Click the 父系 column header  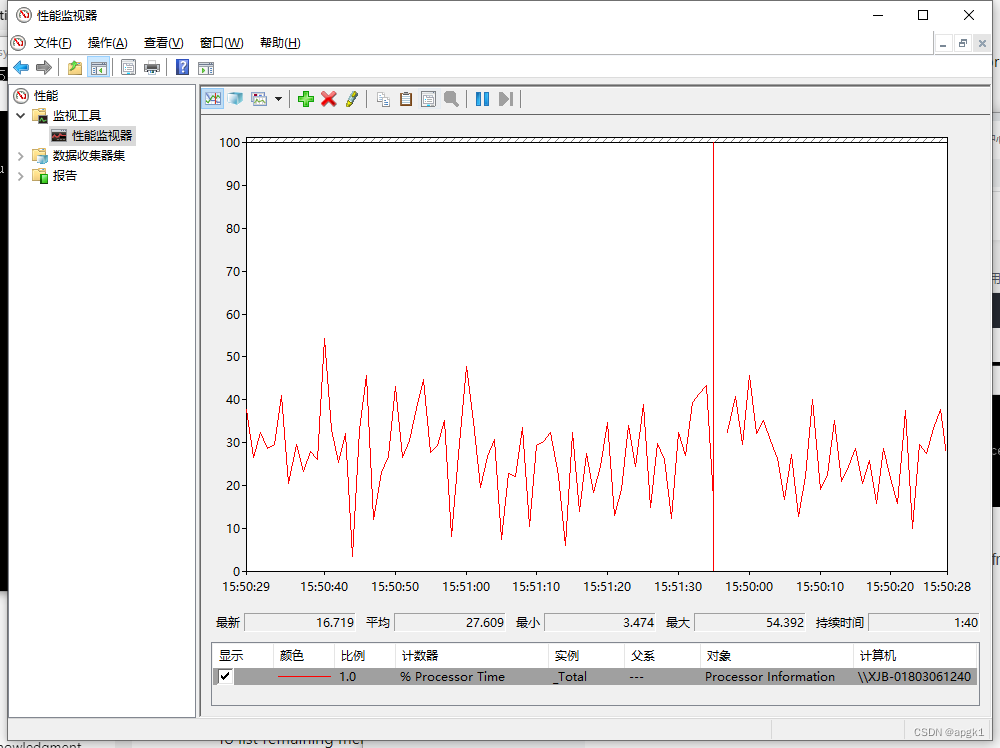(x=662, y=656)
